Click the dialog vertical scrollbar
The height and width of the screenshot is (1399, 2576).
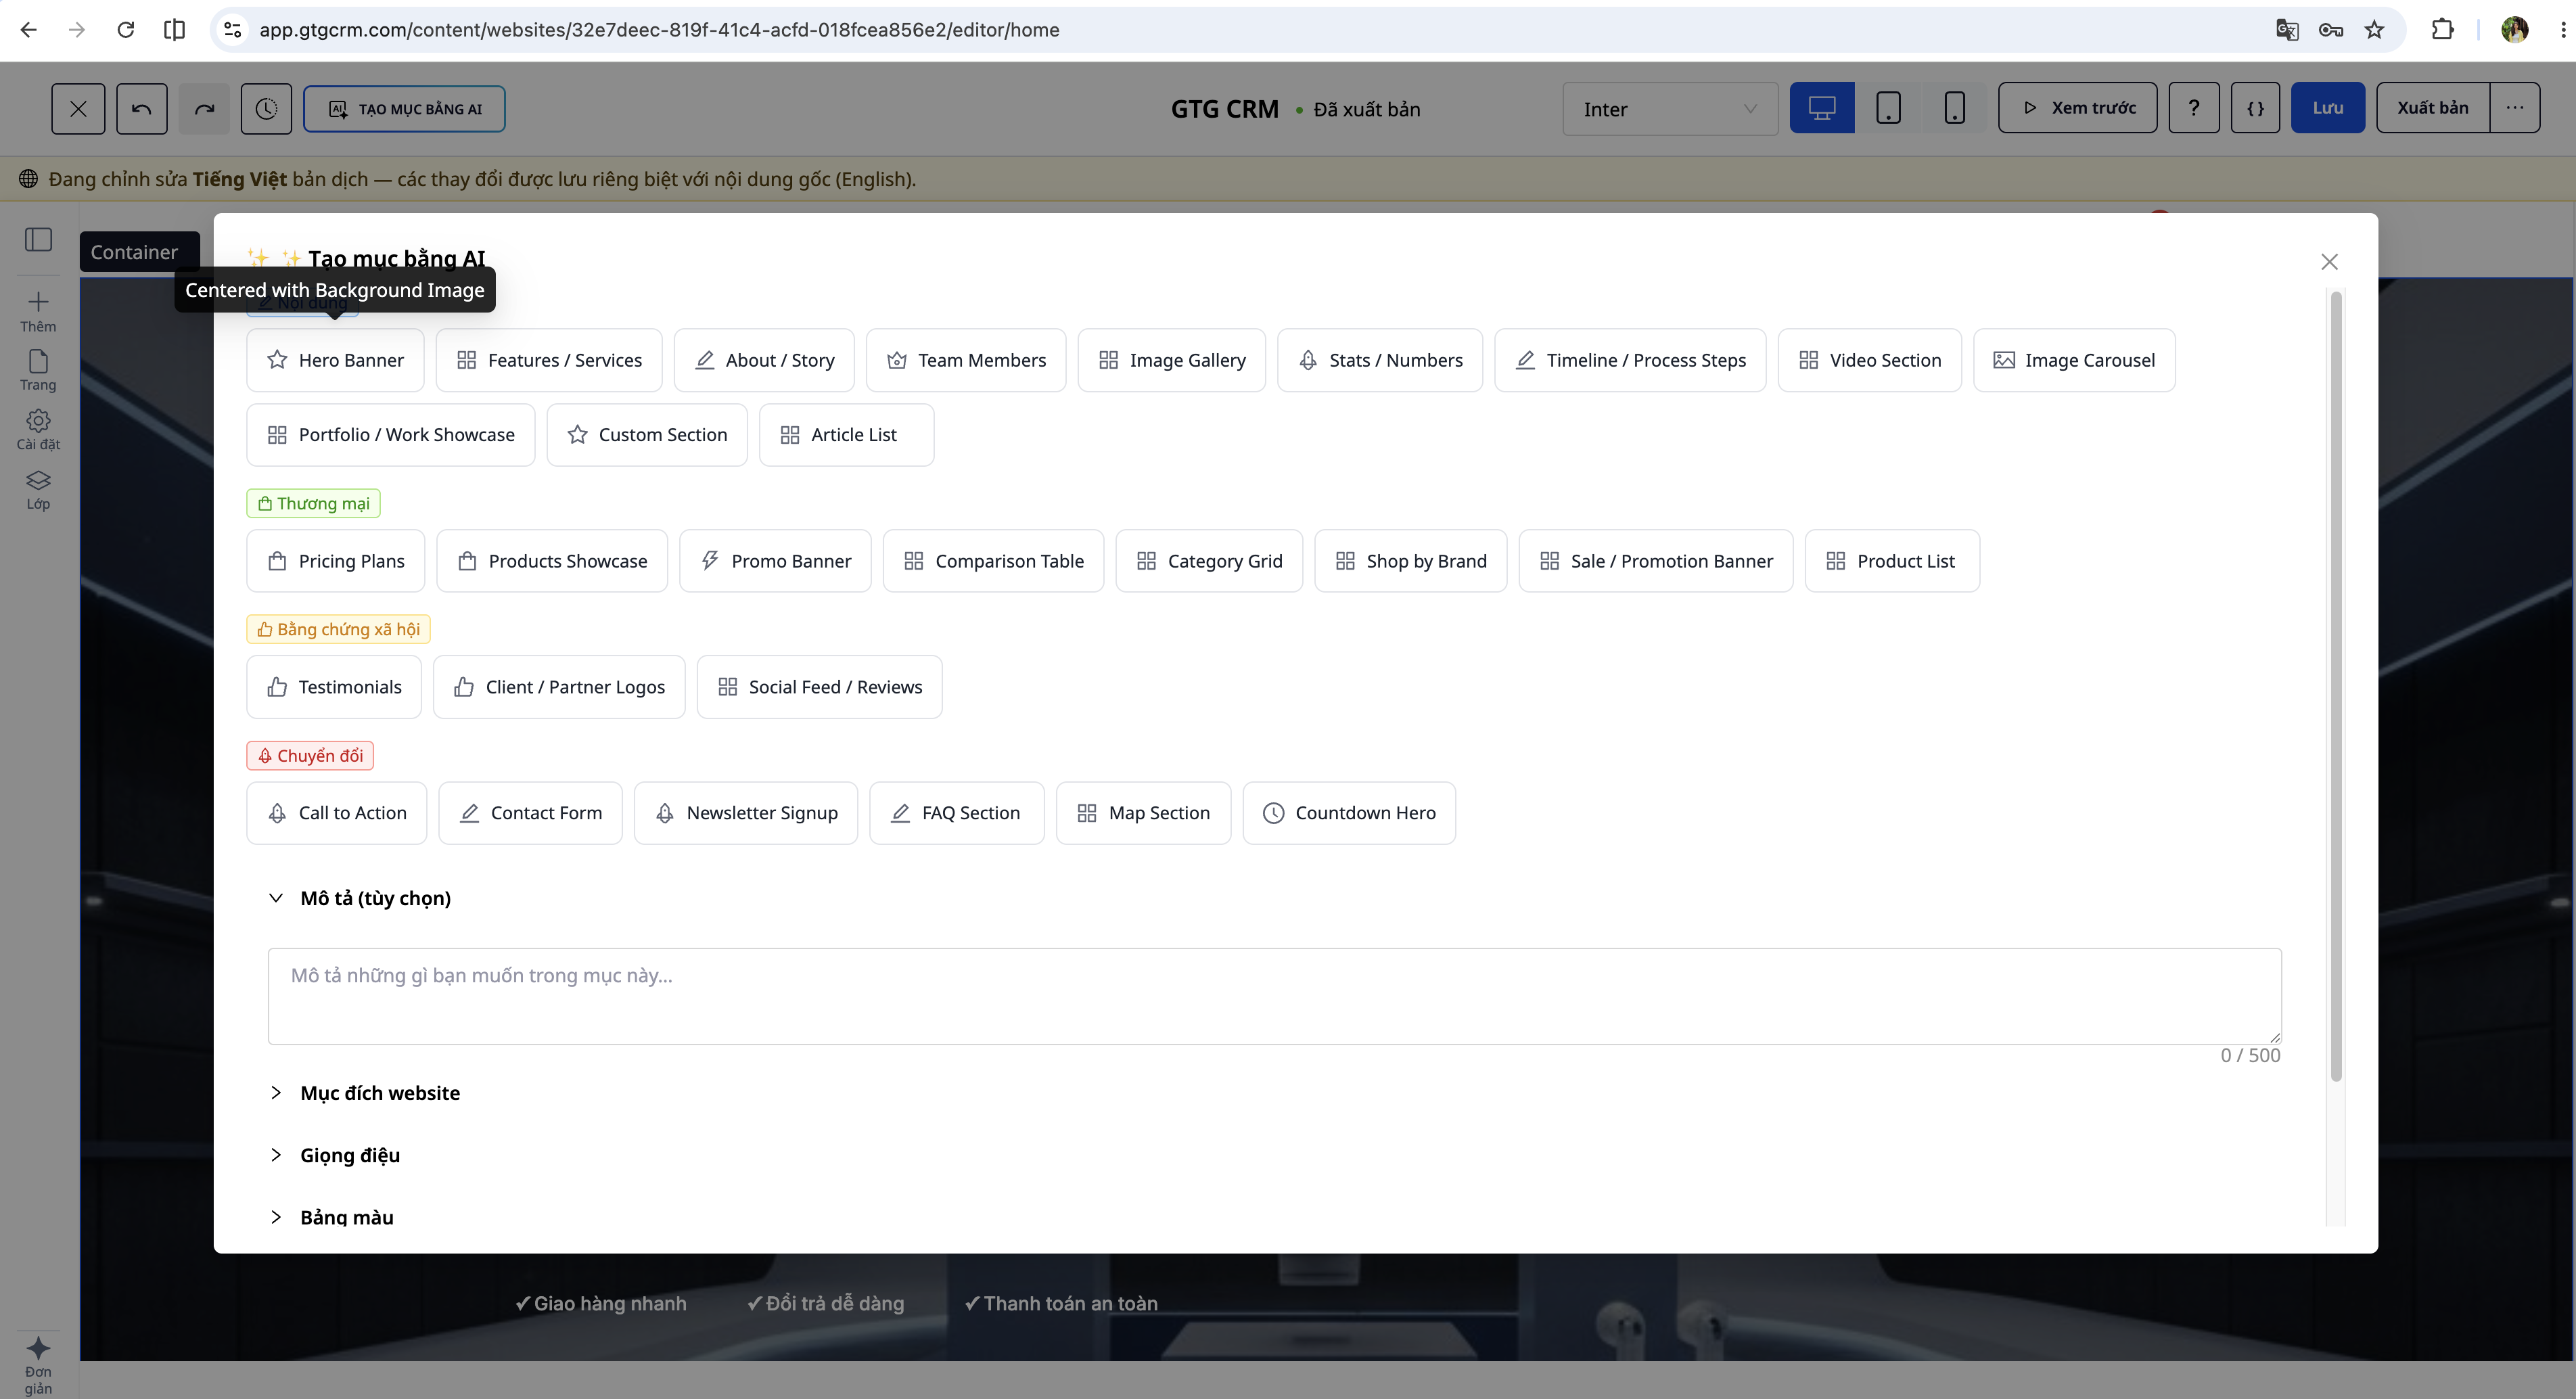(2336, 686)
